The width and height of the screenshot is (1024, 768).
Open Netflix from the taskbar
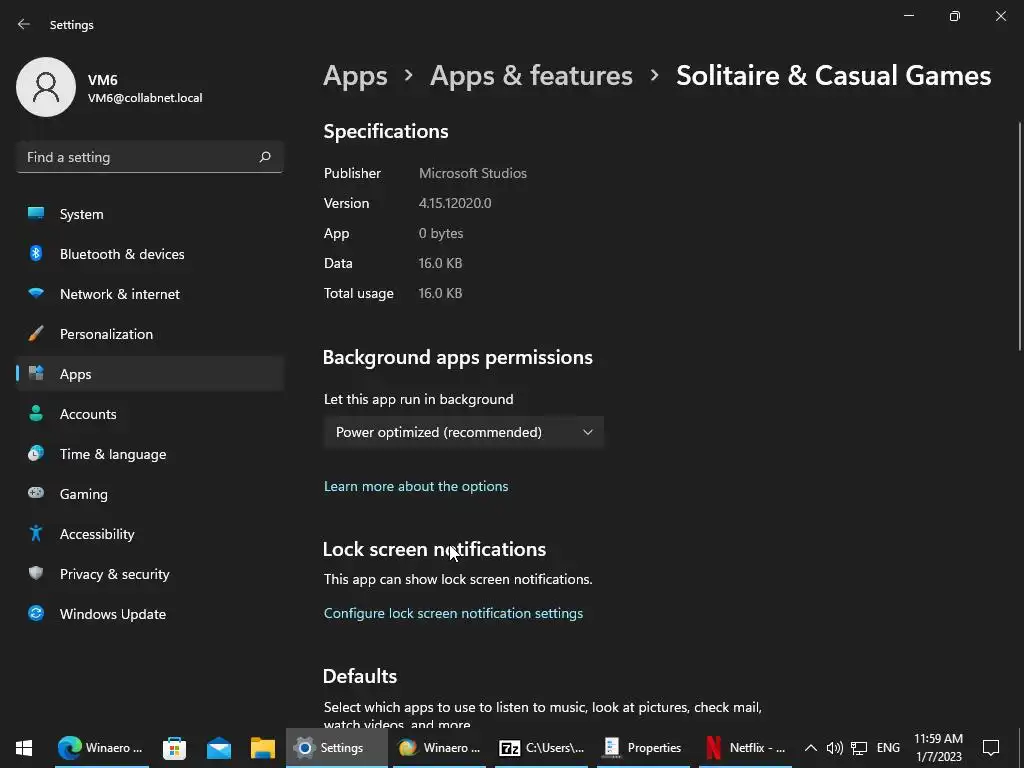click(x=745, y=748)
